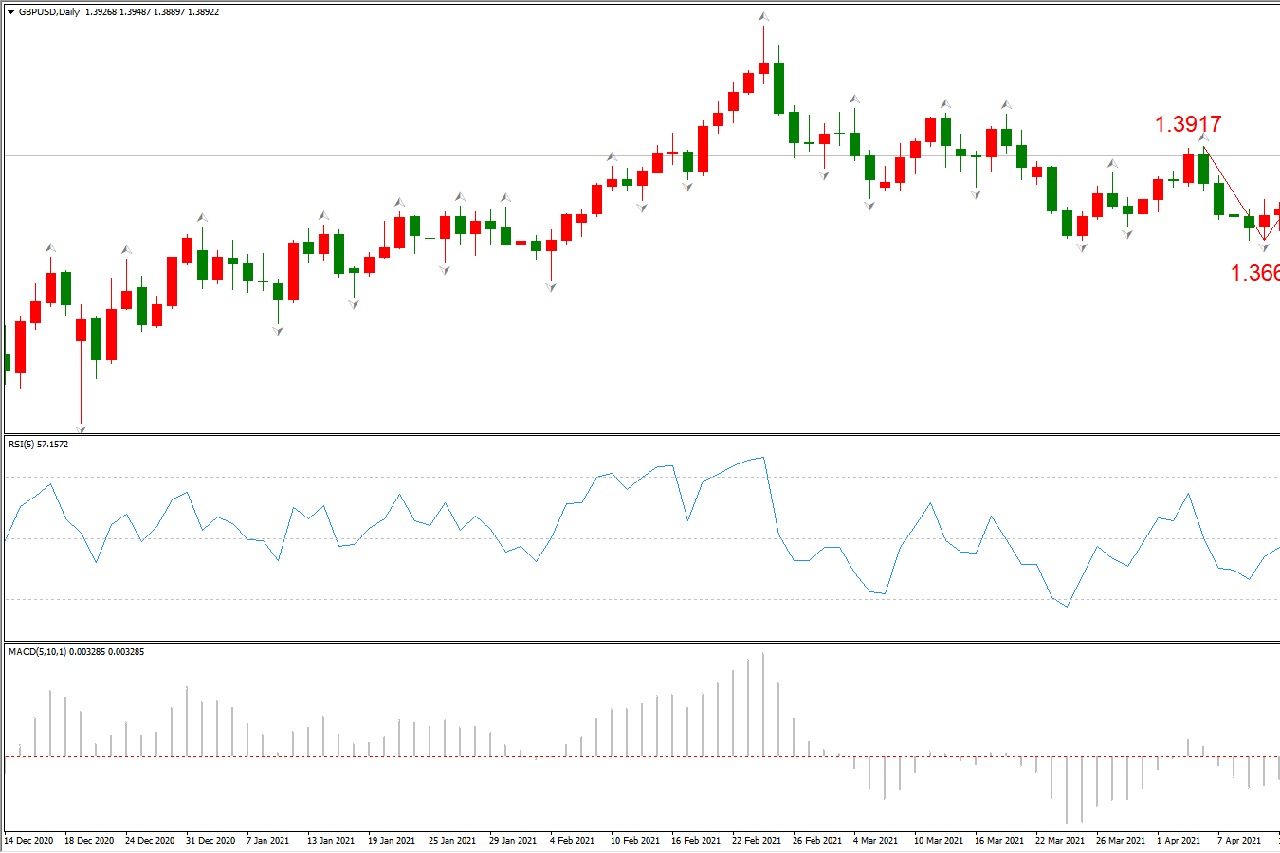The width and height of the screenshot is (1280, 853).
Task: Click the up fractal arrow above the chart's highest peak
Action: [763, 17]
